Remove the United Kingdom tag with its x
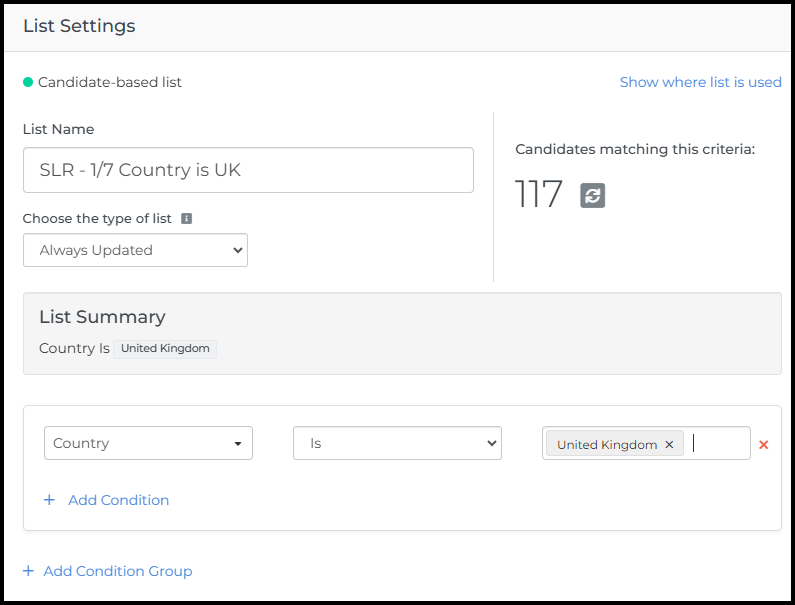The image size is (795, 605). 669,445
